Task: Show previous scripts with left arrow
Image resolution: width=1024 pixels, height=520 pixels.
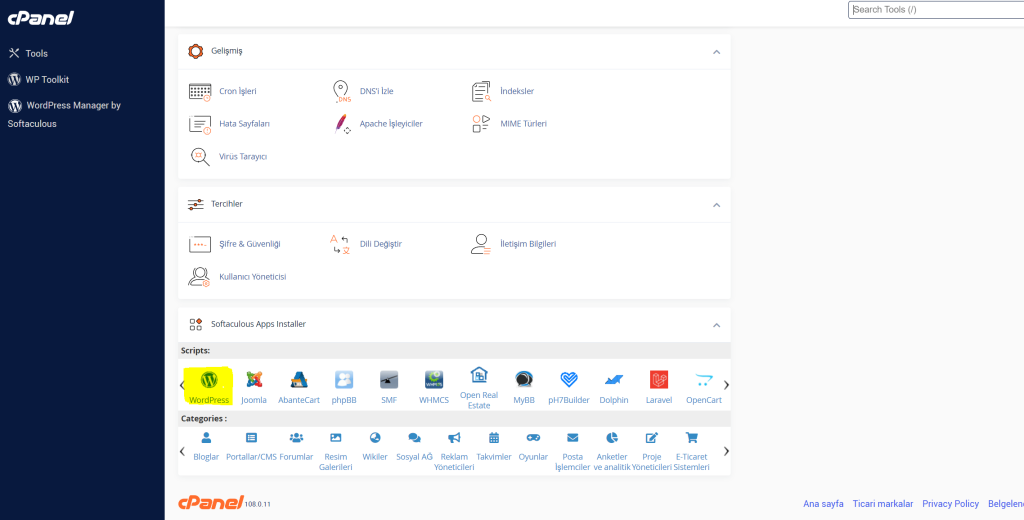Action: (182, 385)
